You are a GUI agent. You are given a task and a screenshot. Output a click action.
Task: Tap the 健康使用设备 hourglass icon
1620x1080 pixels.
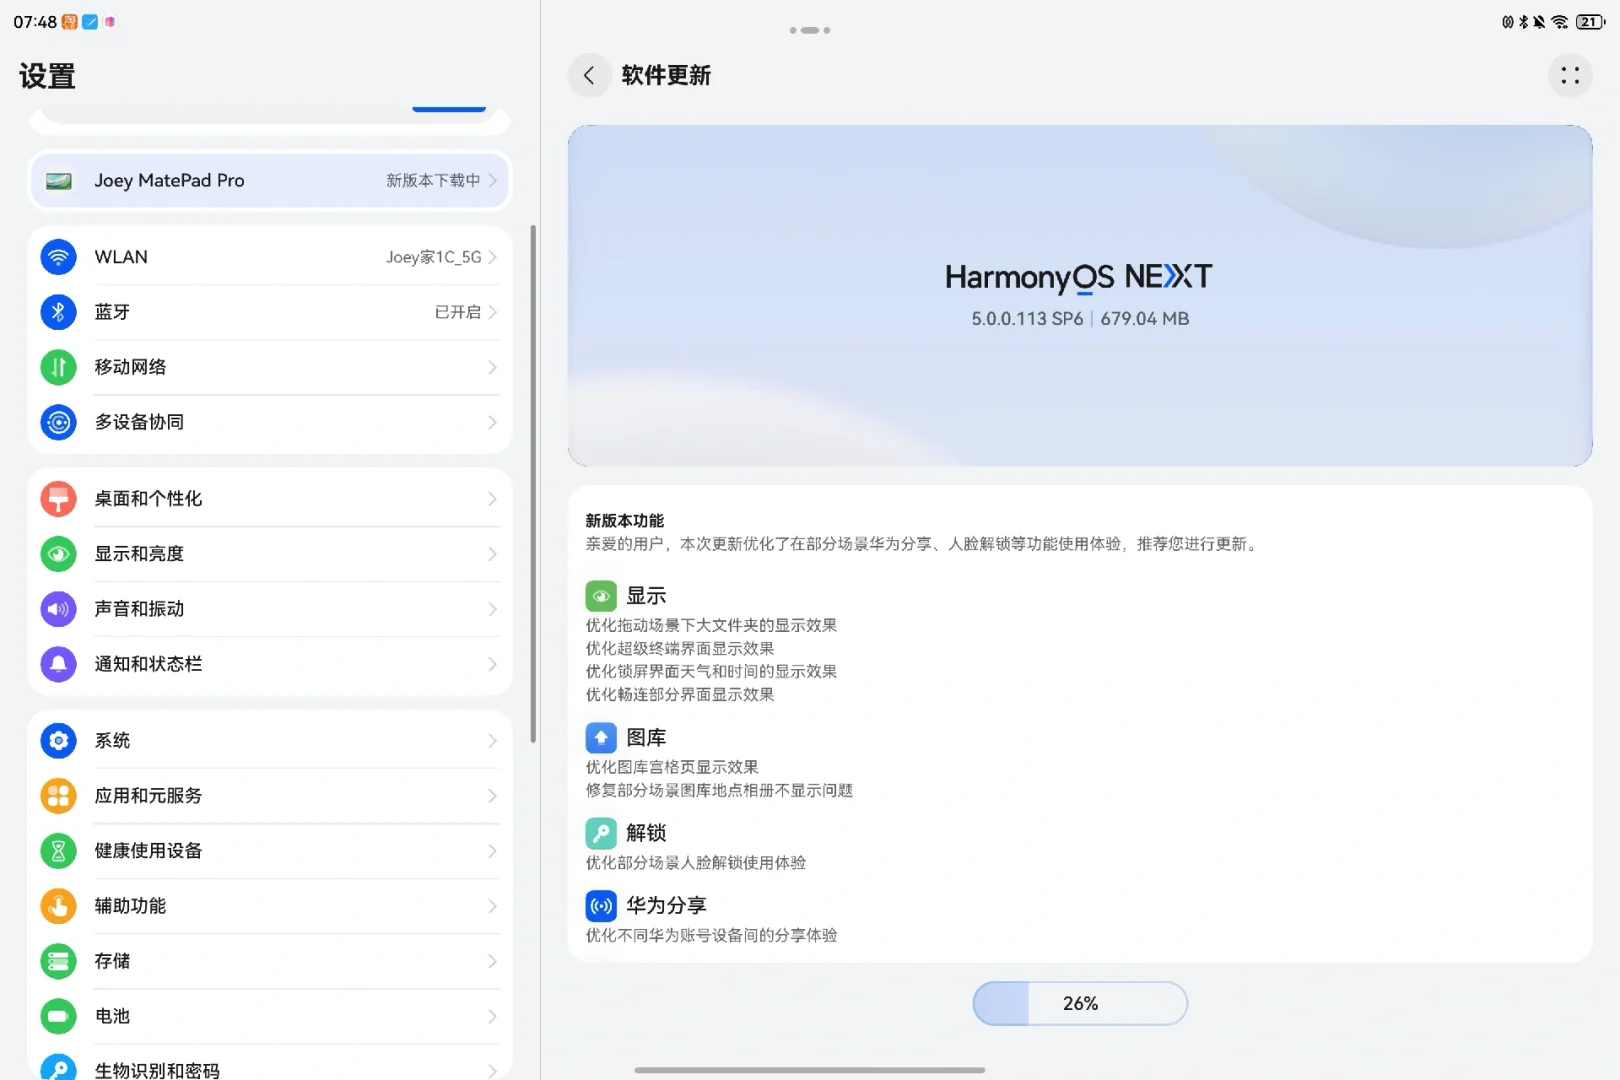point(58,850)
